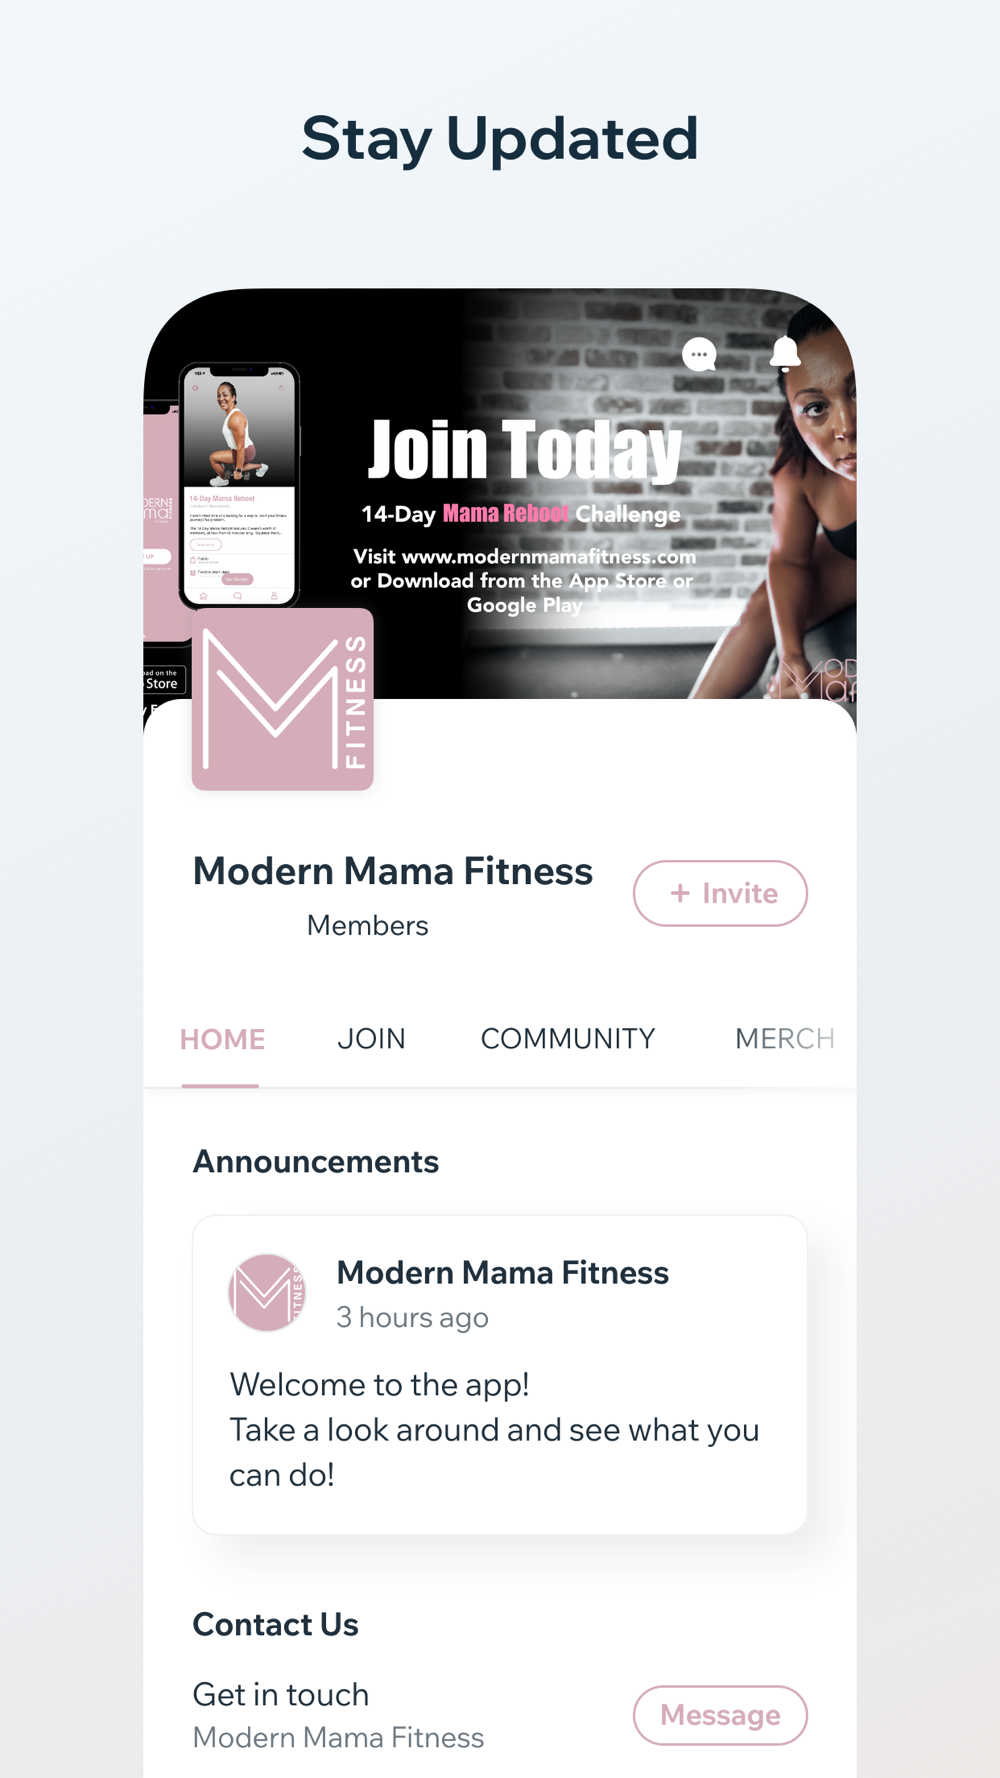Image resolution: width=1000 pixels, height=1778 pixels.
Task: Tap the phone mockup in the banner
Action: 239,485
